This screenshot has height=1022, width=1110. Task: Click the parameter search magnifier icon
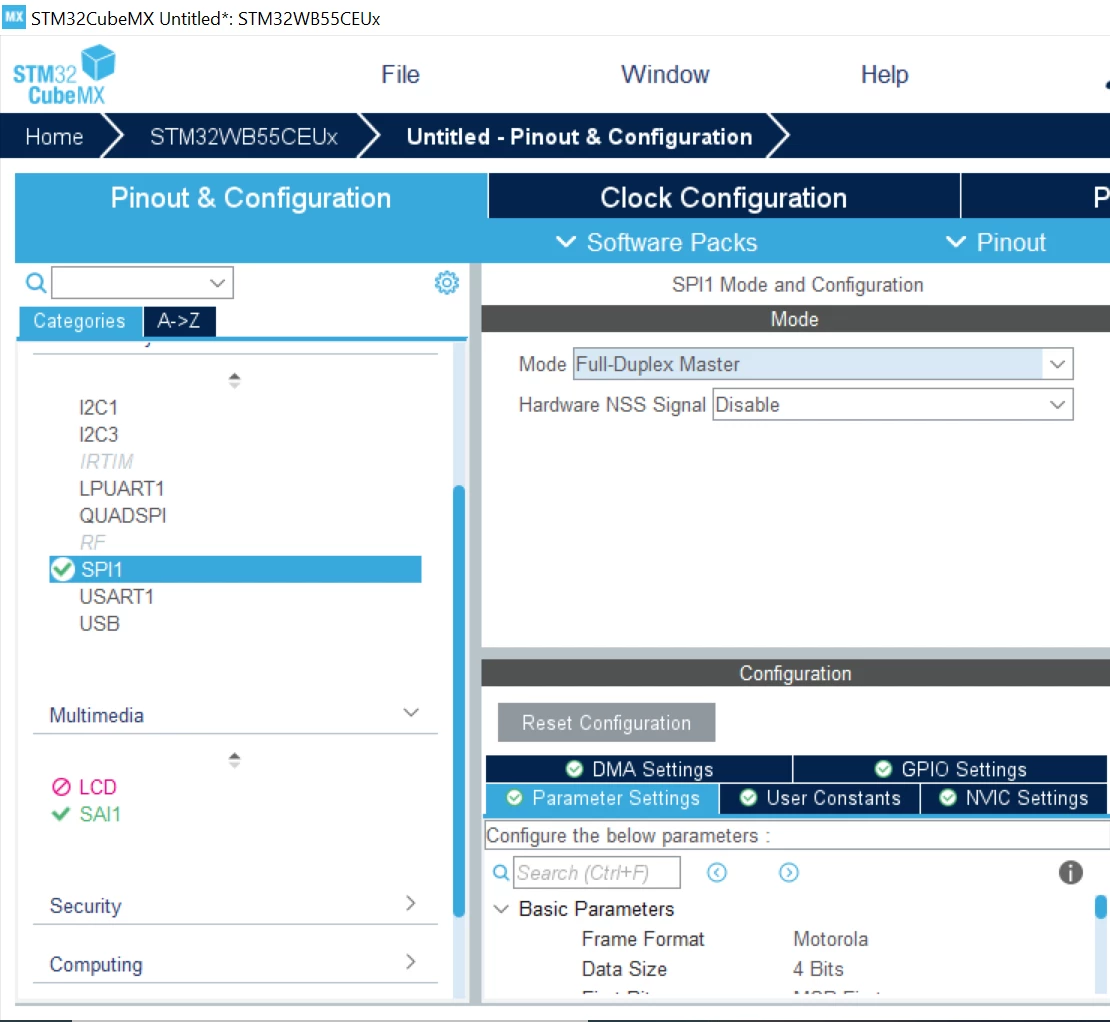click(x=500, y=872)
